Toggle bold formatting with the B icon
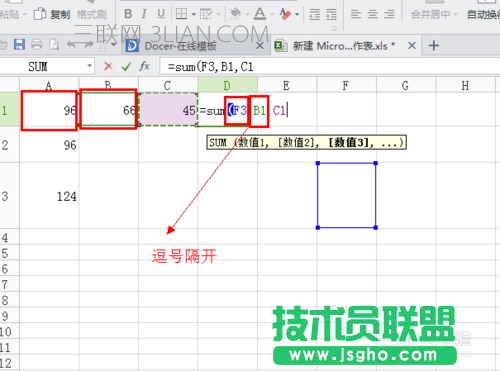The width and height of the screenshot is (500, 371). (128, 14)
